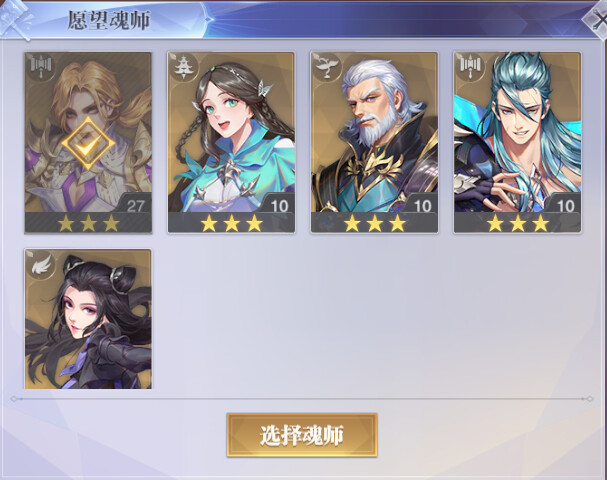Click lamp class icon on elder's card

326,67
